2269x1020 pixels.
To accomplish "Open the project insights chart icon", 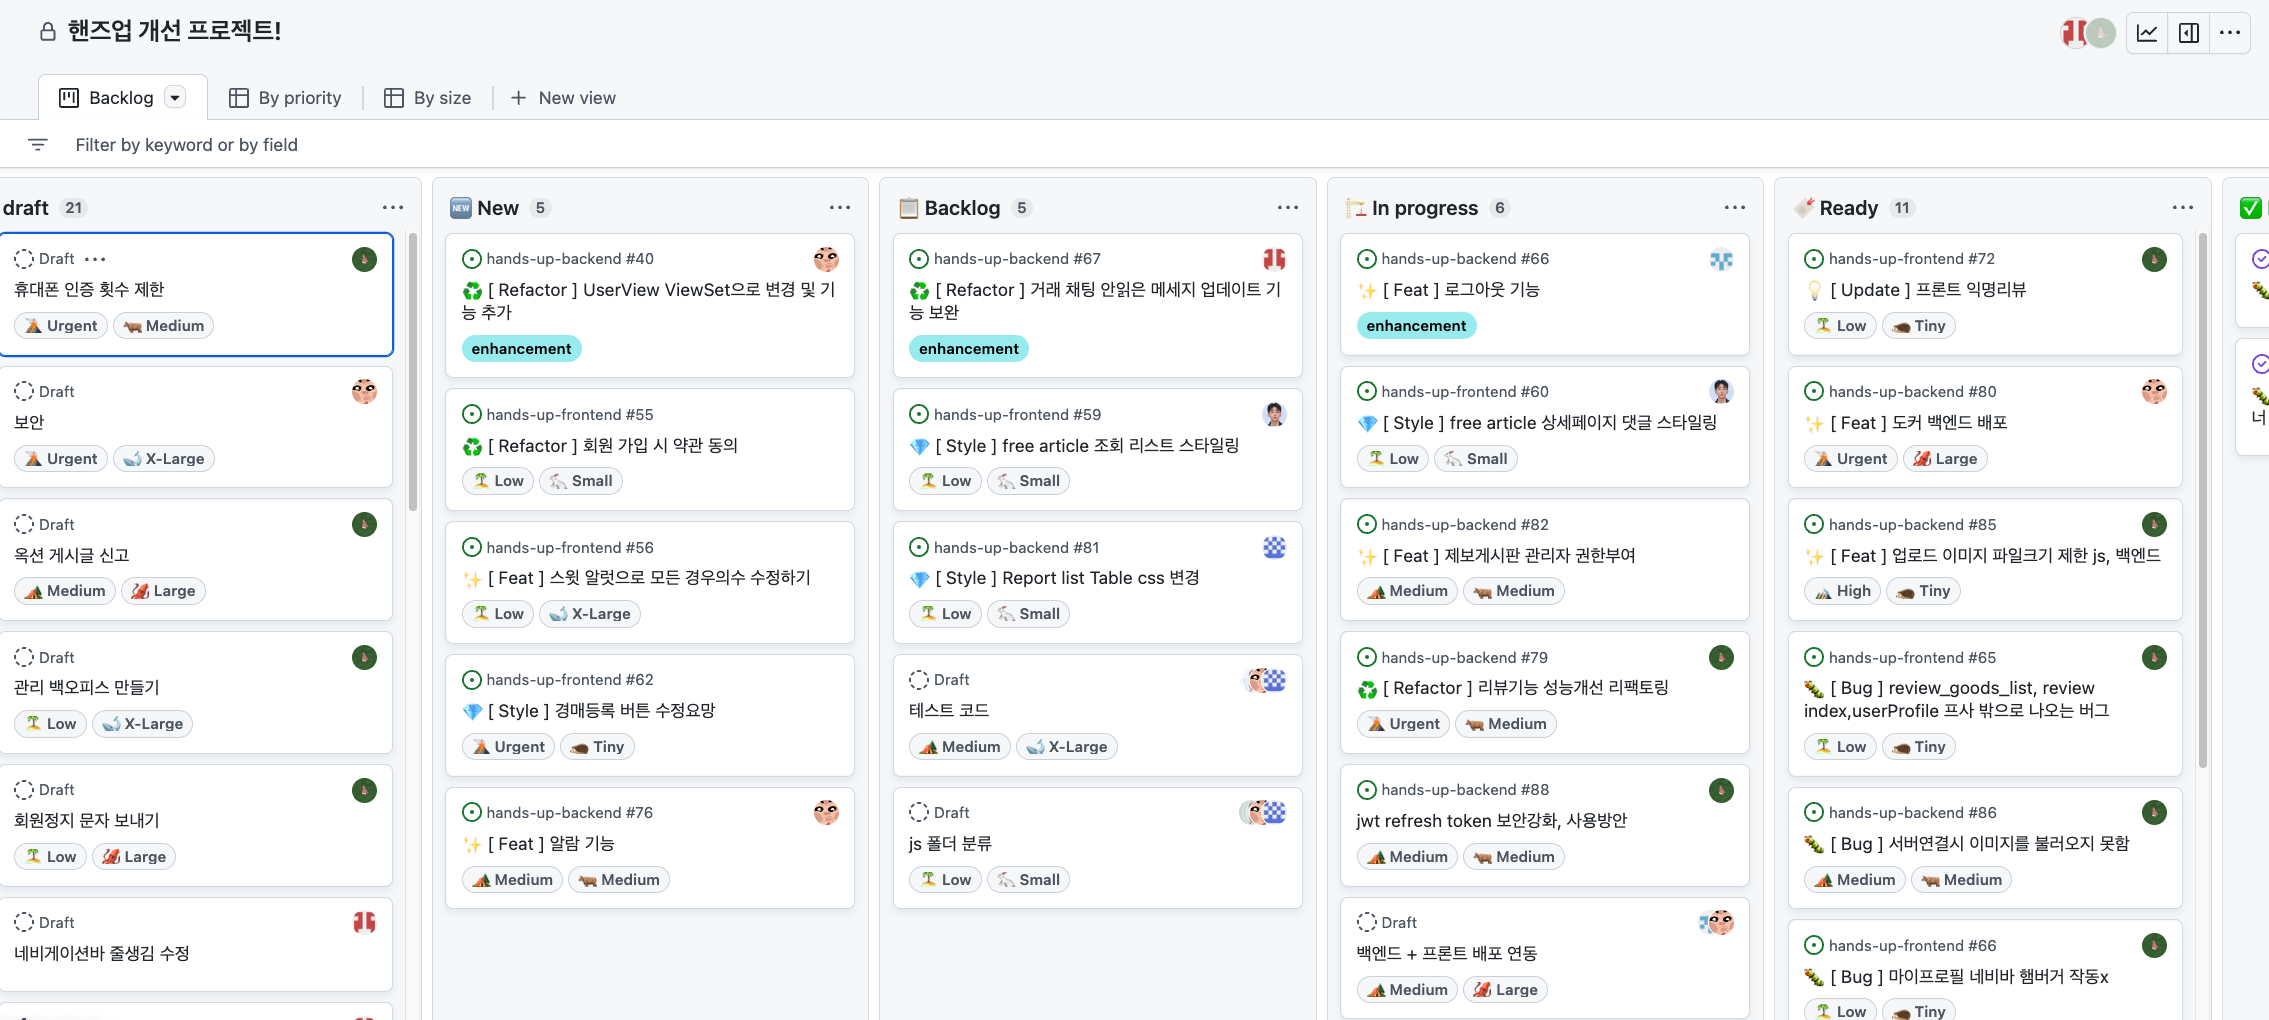I will 2147,33.
